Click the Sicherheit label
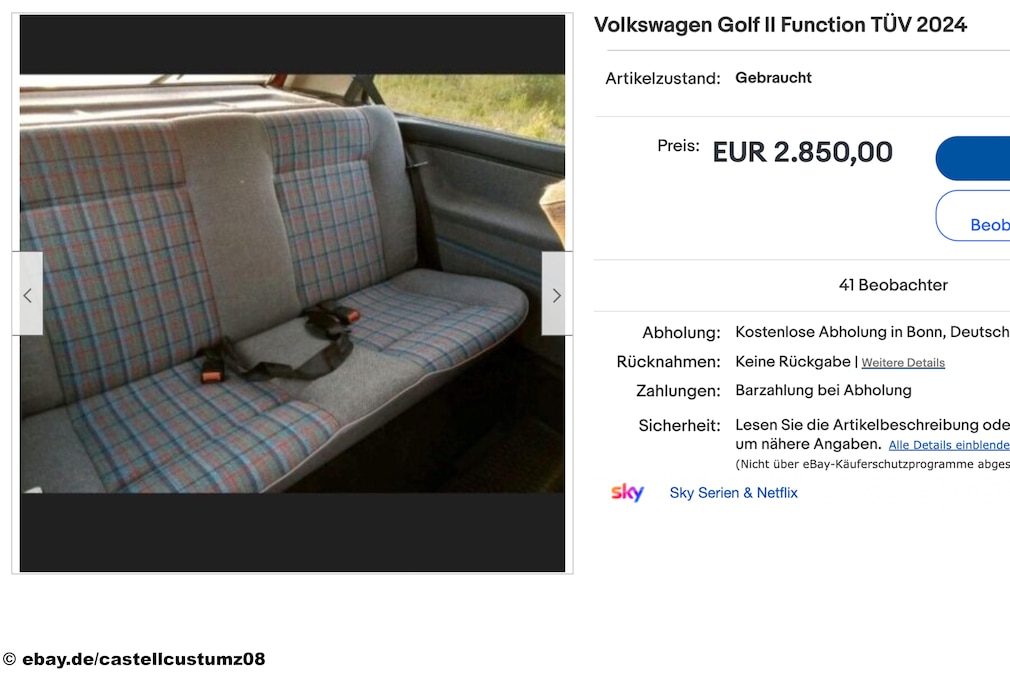The height and width of the screenshot is (673, 1010). [679, 426]
